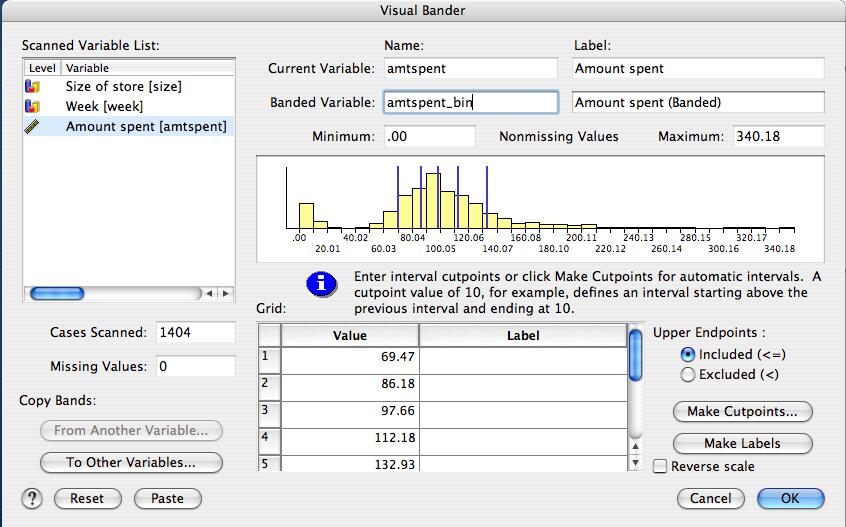The image size is (846, 527).
Task: Click the value cell 97.66
Action: pos(350,415)
